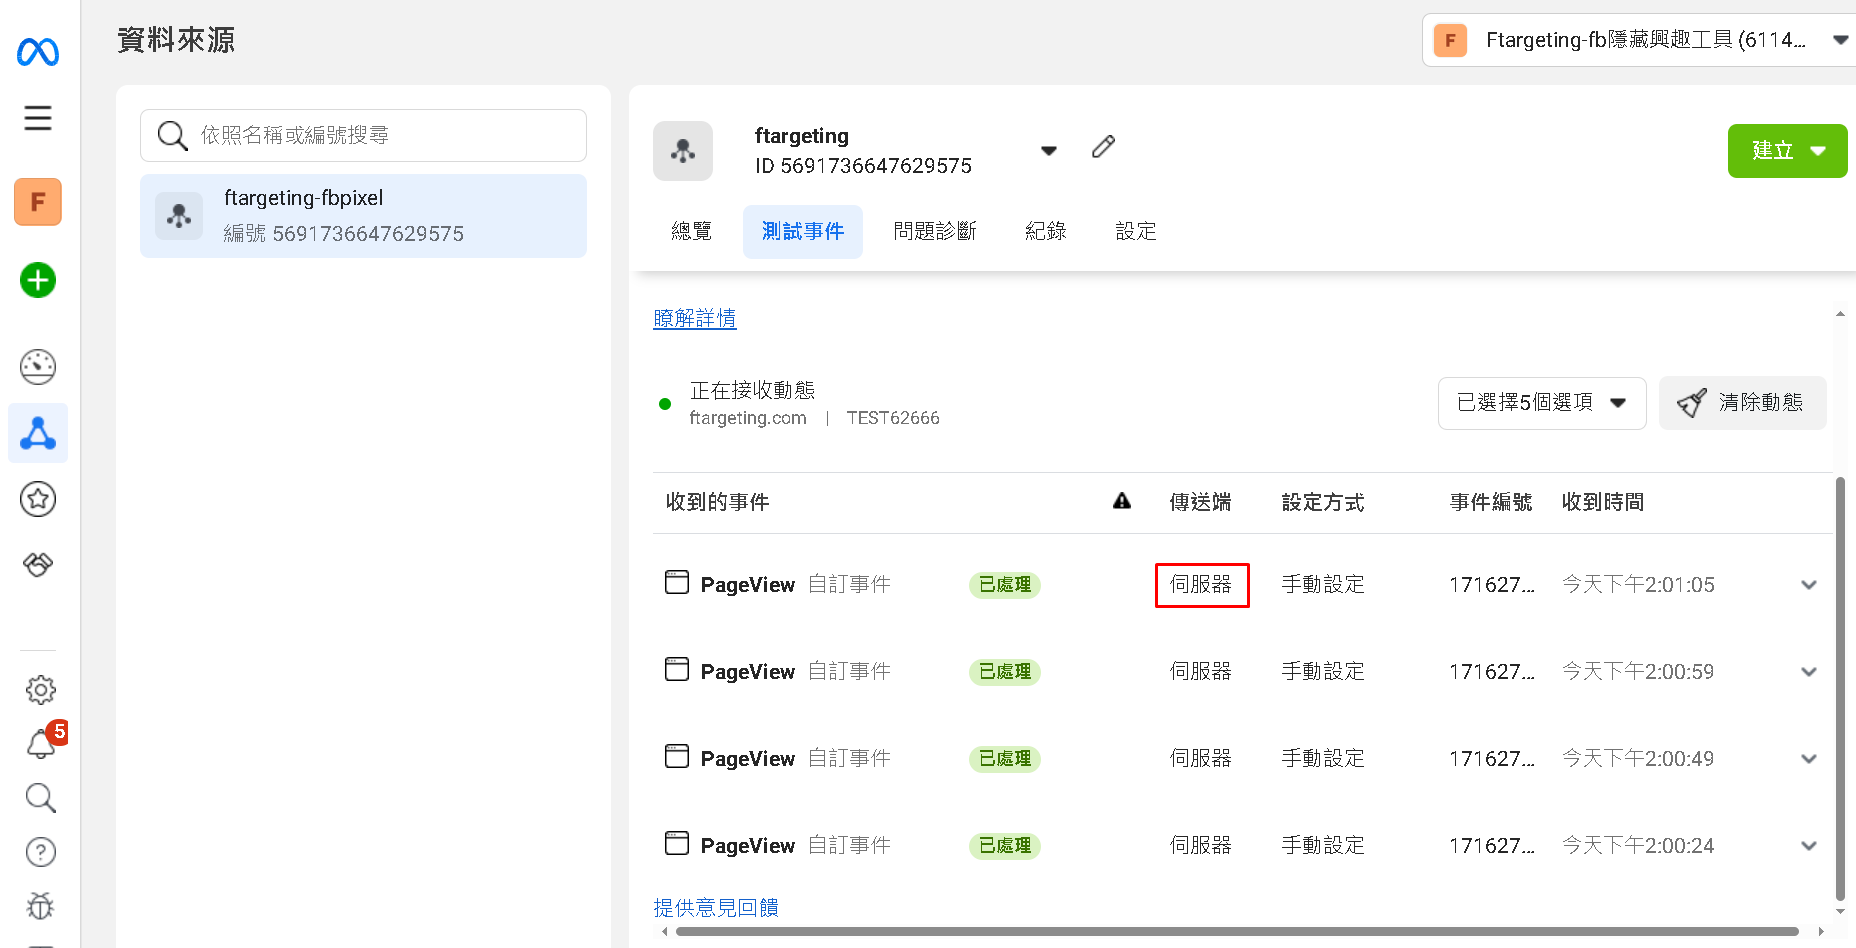Screen dimensions: 1856x948
Task: Focus the 依照名稱或編號搜尋 search field
Action: 363,135
